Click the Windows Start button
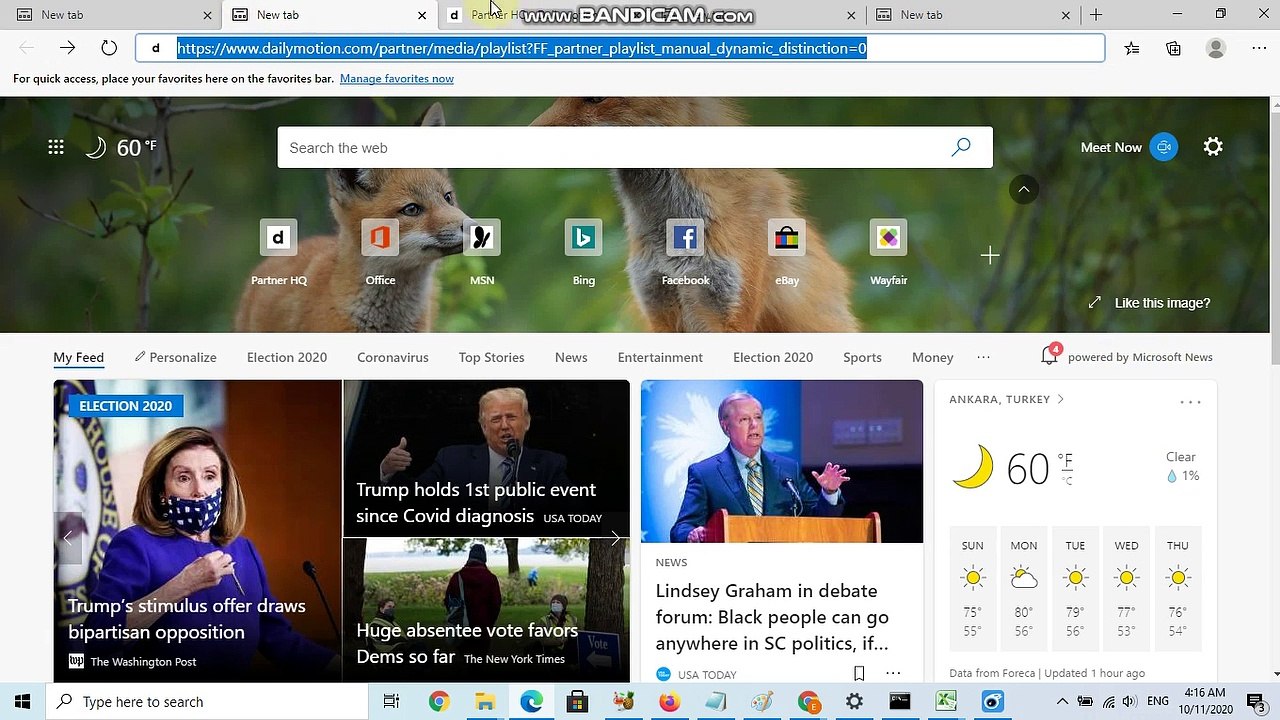The width and height of the screenshot is (1280, 720). tap(23, 701)
